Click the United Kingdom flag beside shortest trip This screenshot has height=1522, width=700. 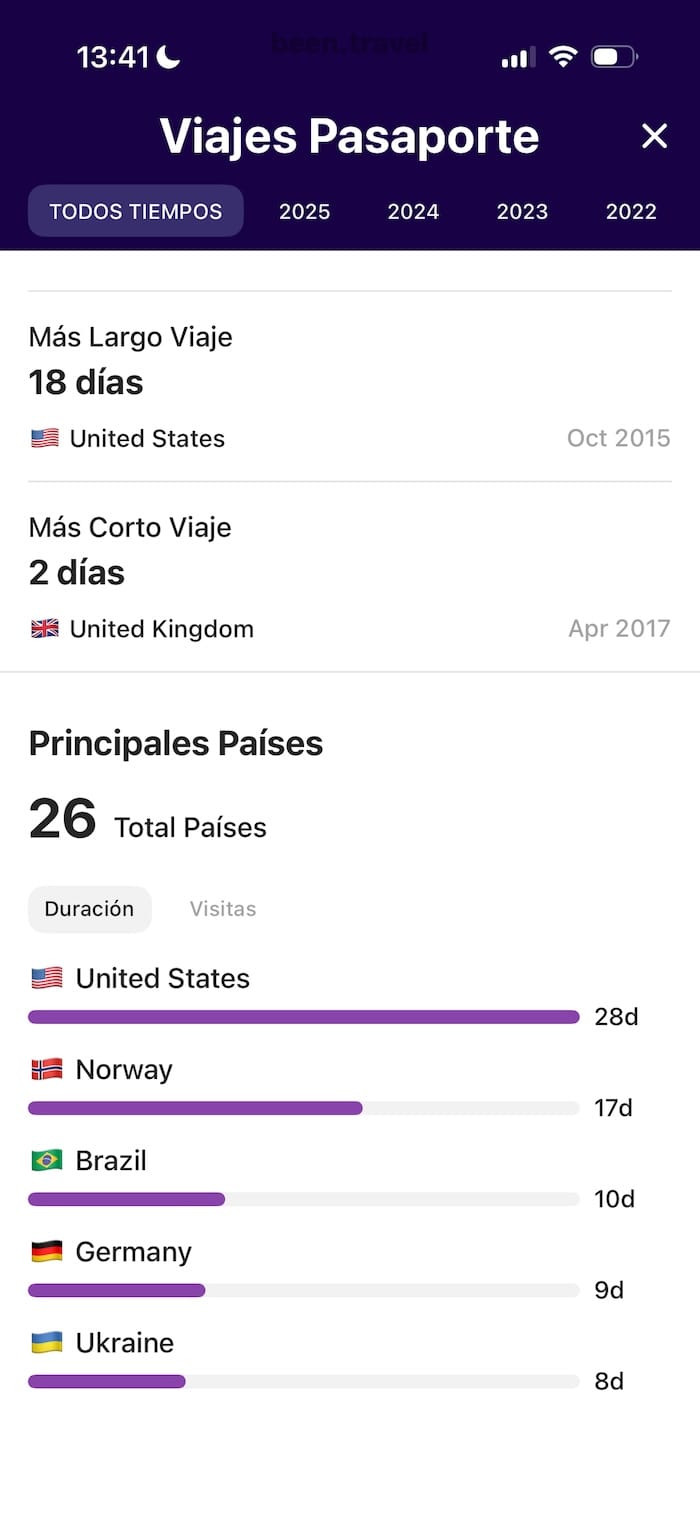[44, 628]
